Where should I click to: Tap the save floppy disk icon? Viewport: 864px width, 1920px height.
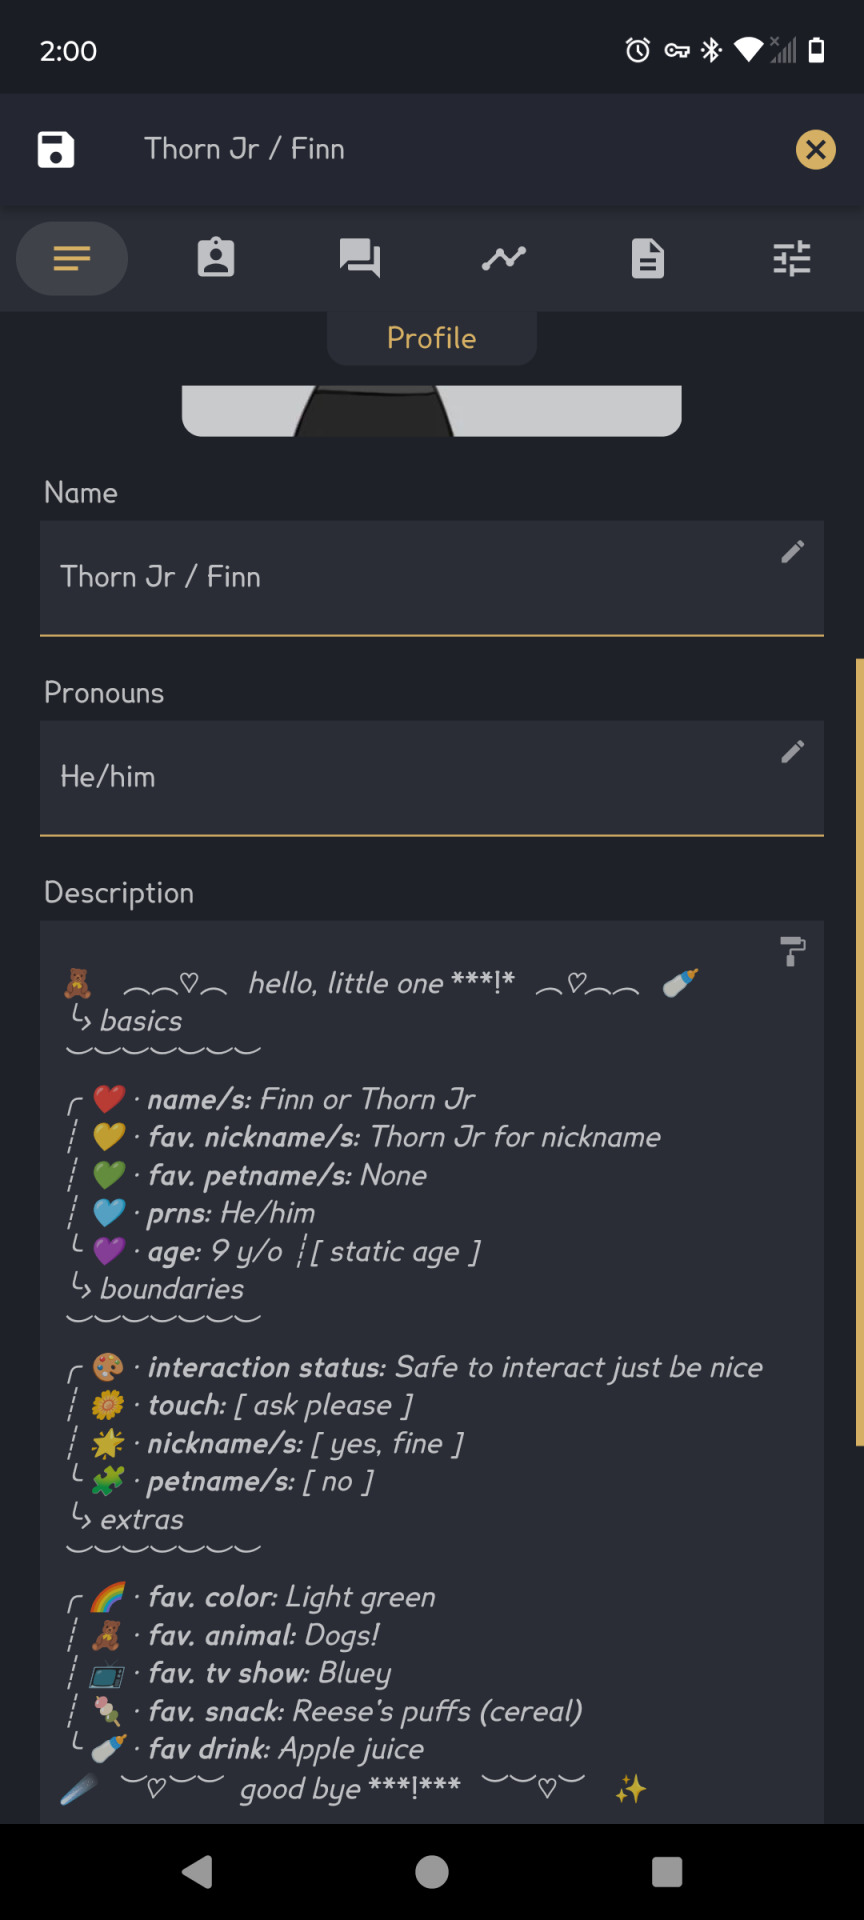tap(56, 150)
